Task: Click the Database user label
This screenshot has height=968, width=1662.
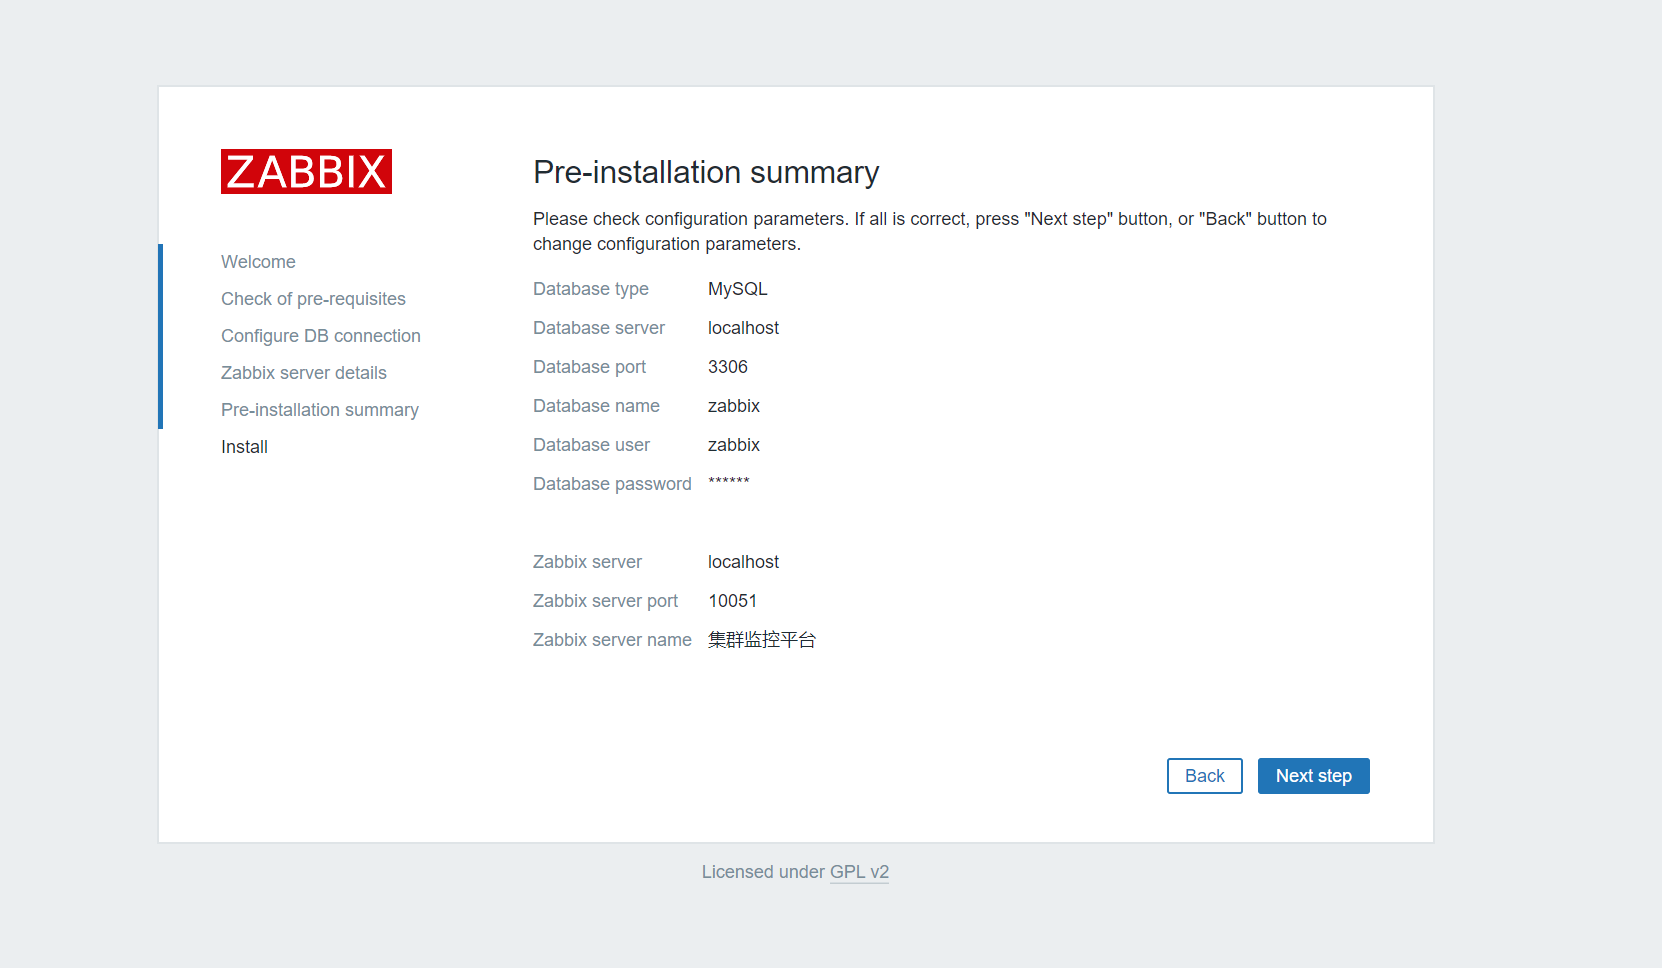Action: (591, 445)
